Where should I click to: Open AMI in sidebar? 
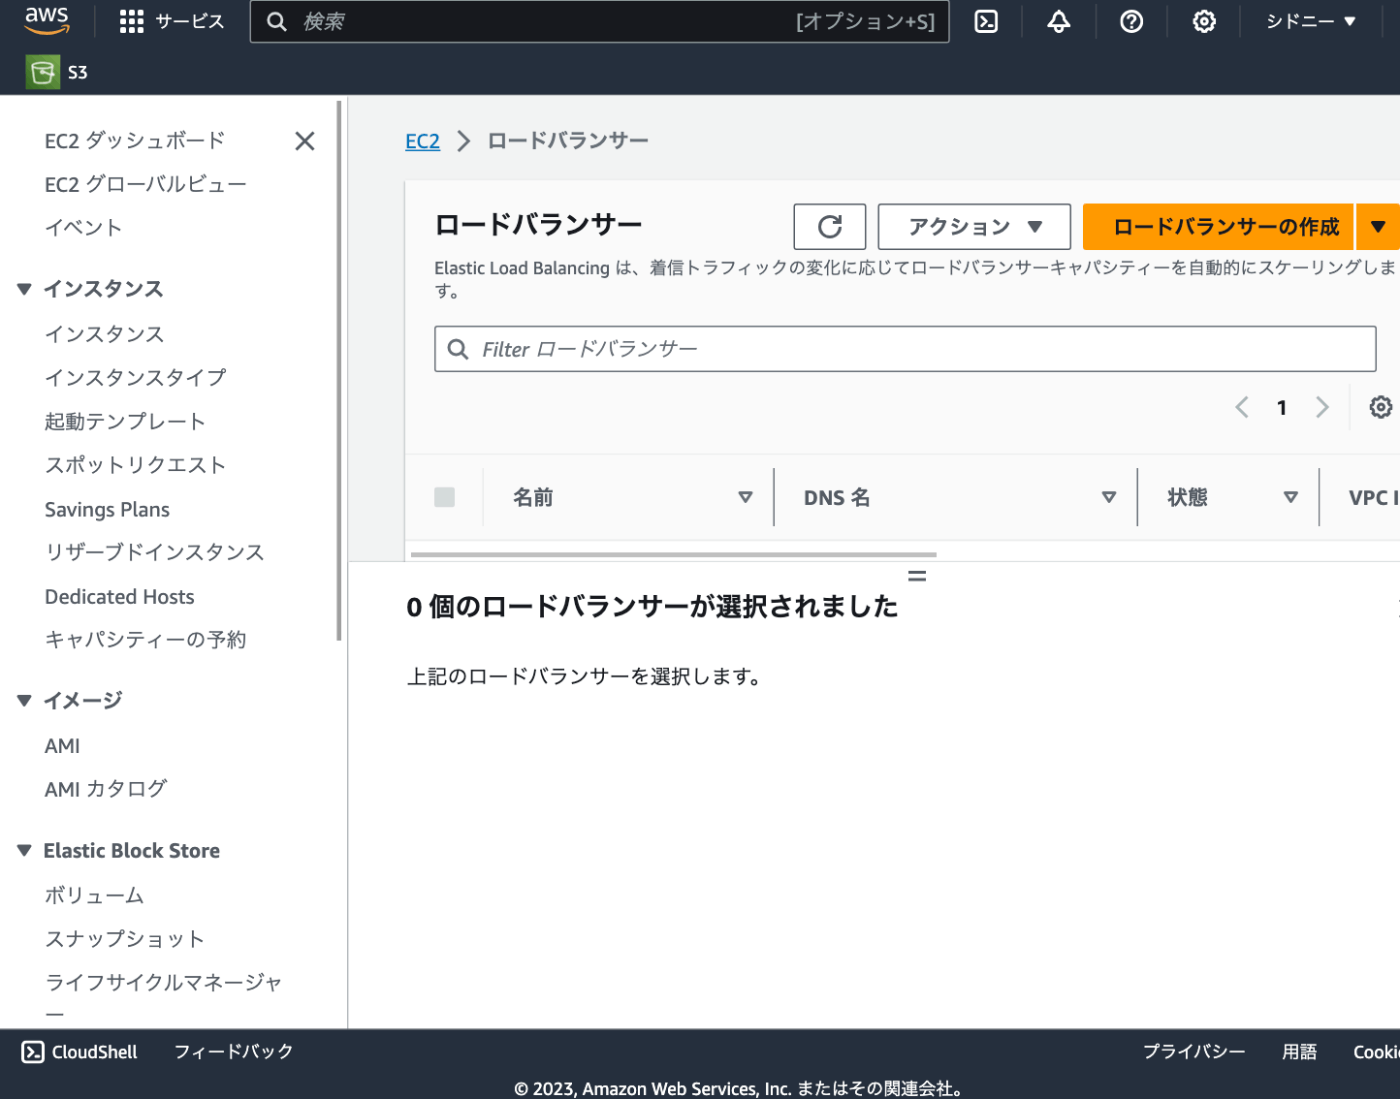tap(62, 746)
